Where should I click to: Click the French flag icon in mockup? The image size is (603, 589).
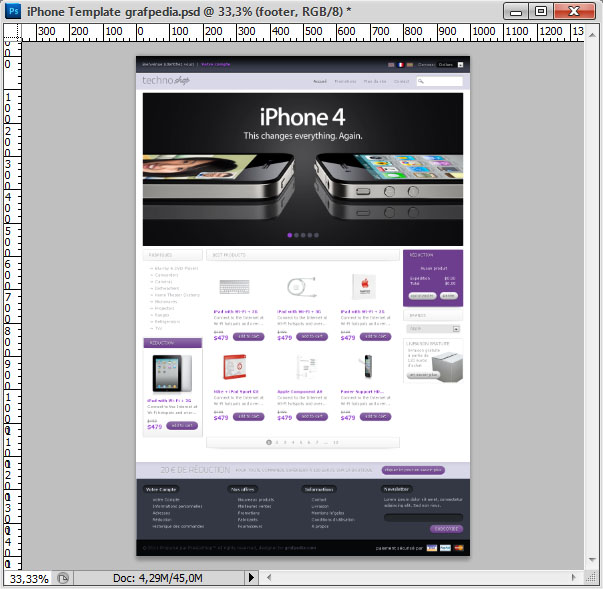coord(400,65)
